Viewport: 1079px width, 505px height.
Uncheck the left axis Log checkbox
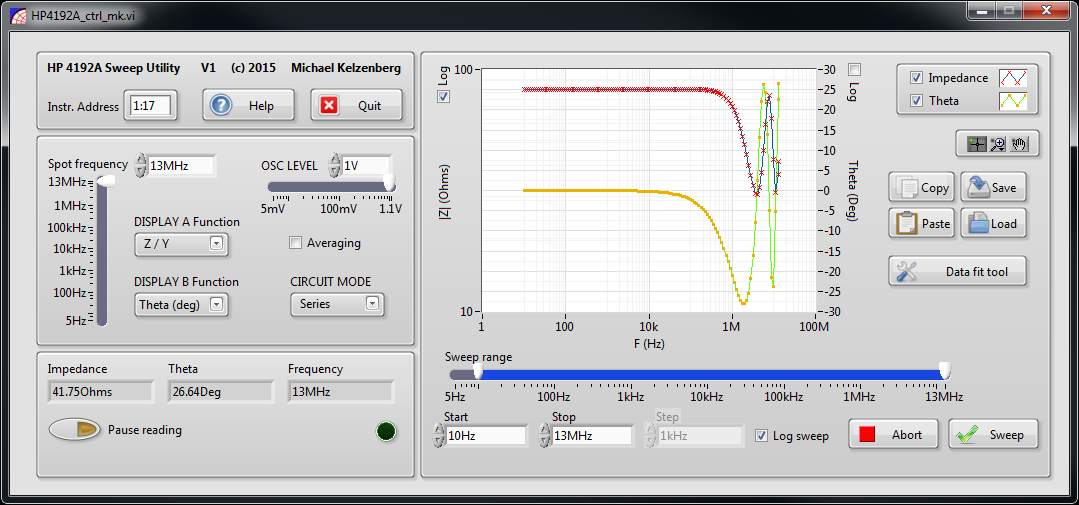click(444, 96)
